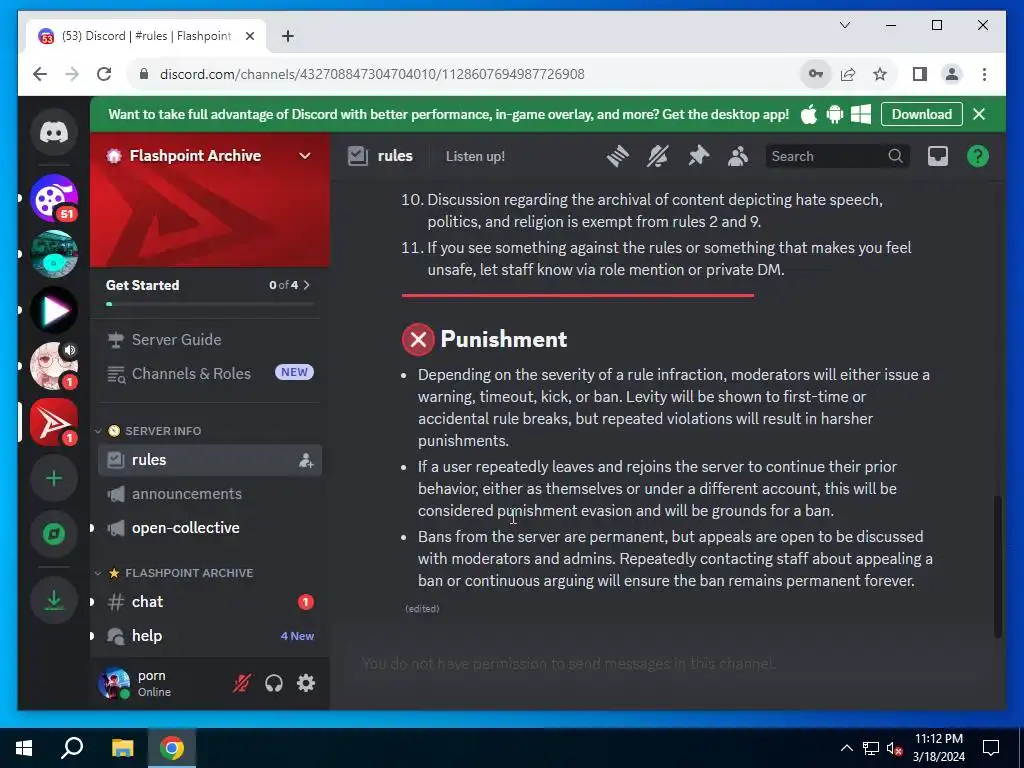
Task: Add a server with the plus icon
Action: (x=54, y=479)
